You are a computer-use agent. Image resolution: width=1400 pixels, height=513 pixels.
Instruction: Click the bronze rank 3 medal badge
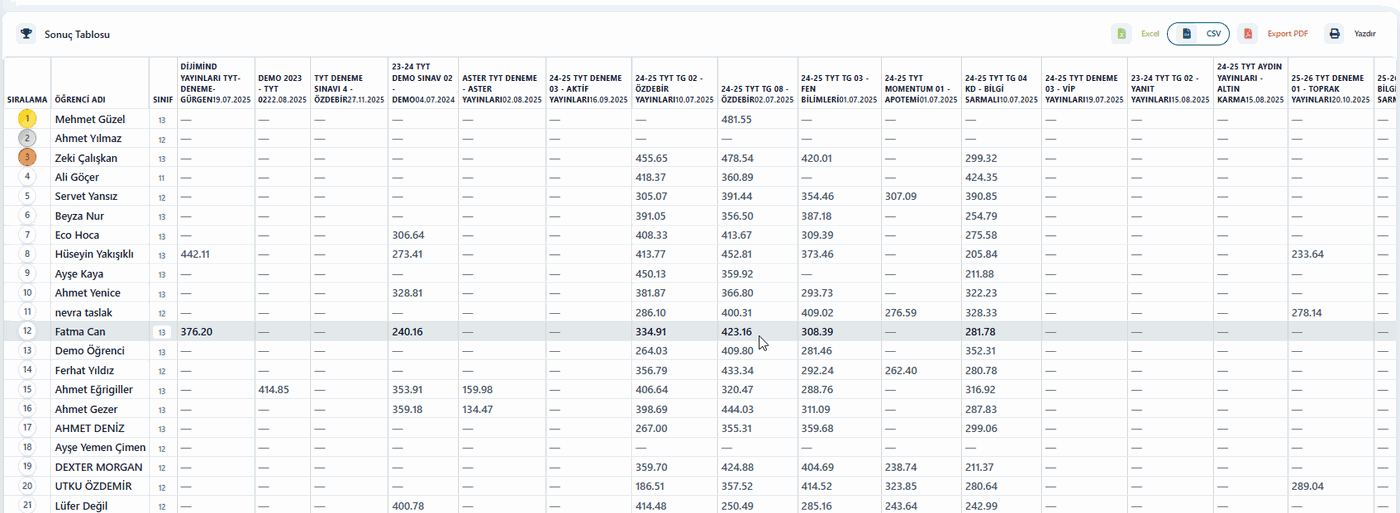click(x=28, y=157)
